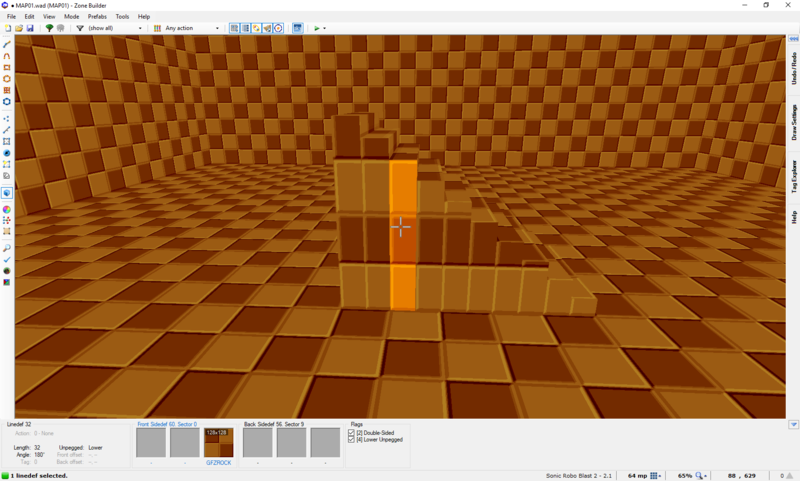Toggle the Double-Sided flag checkbox

pos(351,433)
